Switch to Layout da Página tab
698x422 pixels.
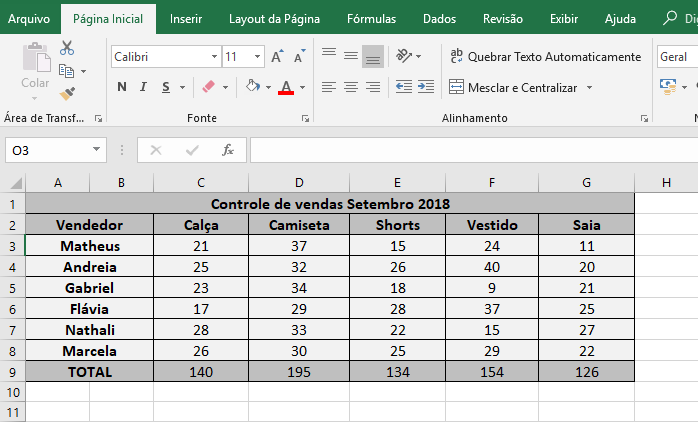pos(274,19)
